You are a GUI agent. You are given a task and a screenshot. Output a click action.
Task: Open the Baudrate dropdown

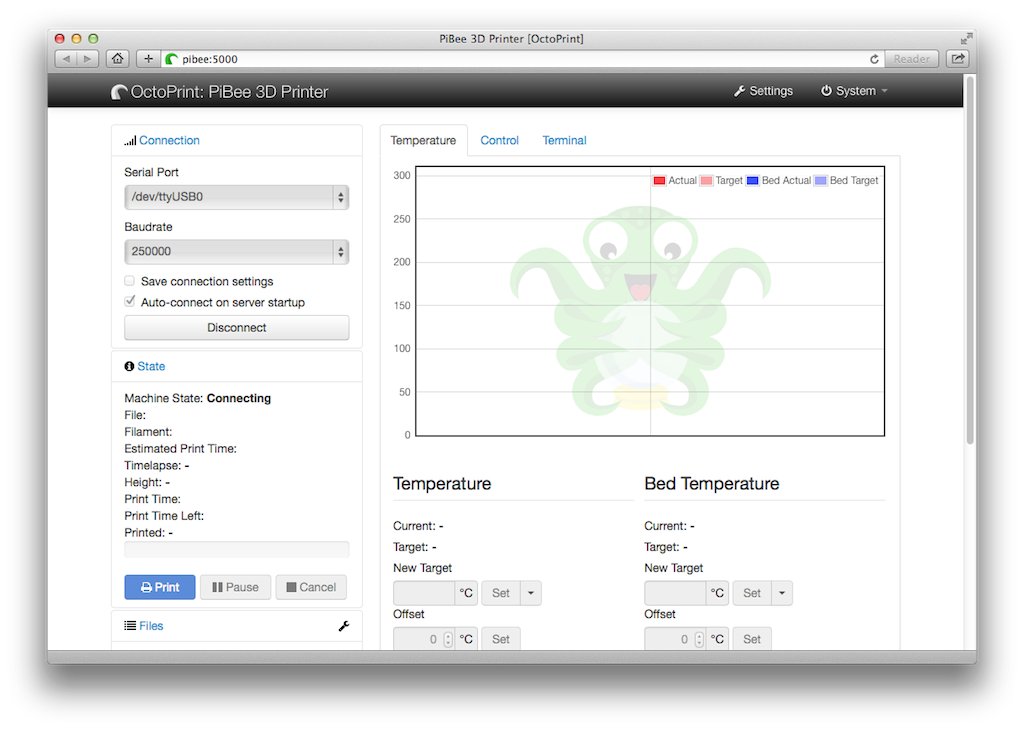[x=236, y=252]
